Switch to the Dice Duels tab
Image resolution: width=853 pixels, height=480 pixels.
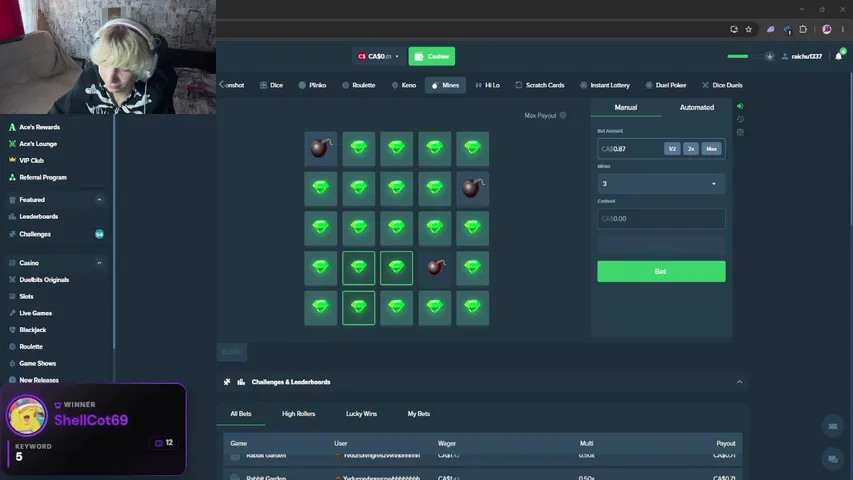tap(722, 85)
